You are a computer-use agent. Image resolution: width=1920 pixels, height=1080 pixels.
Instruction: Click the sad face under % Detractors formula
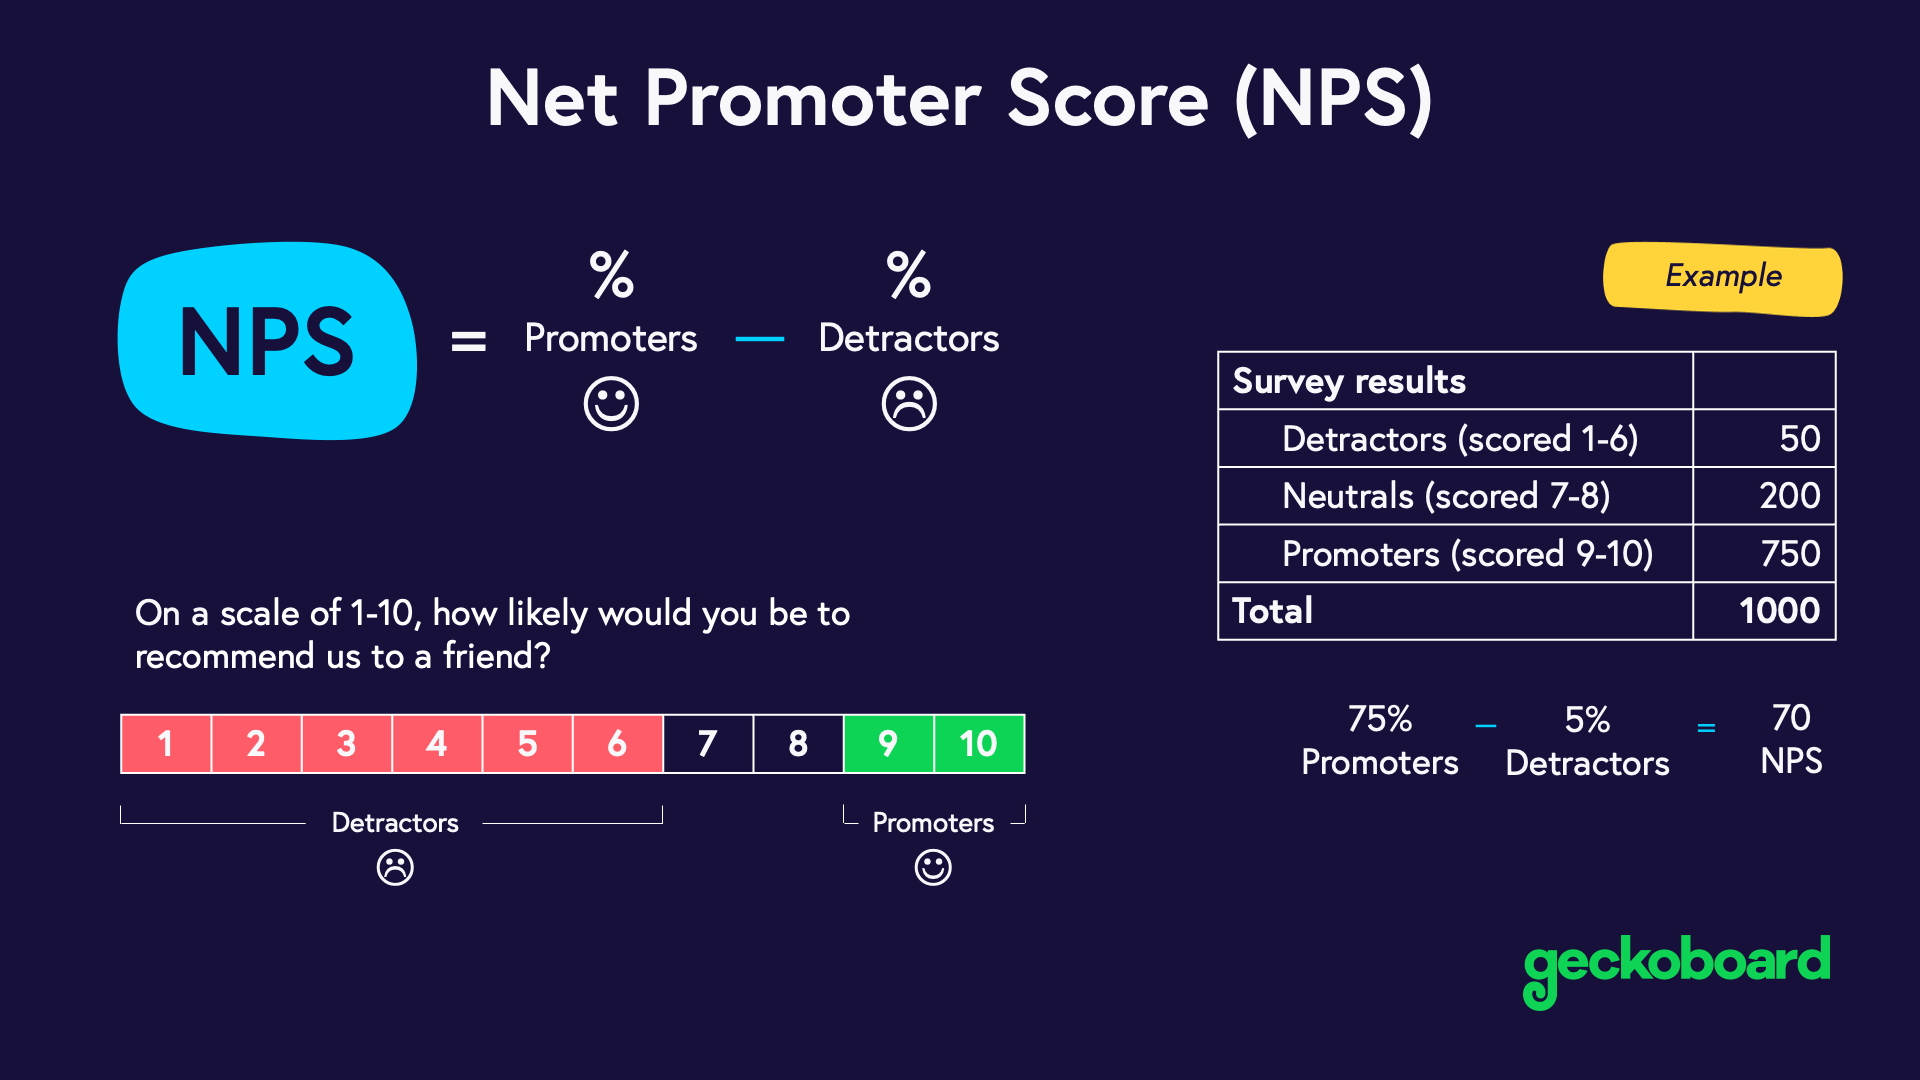coord(909,404)
